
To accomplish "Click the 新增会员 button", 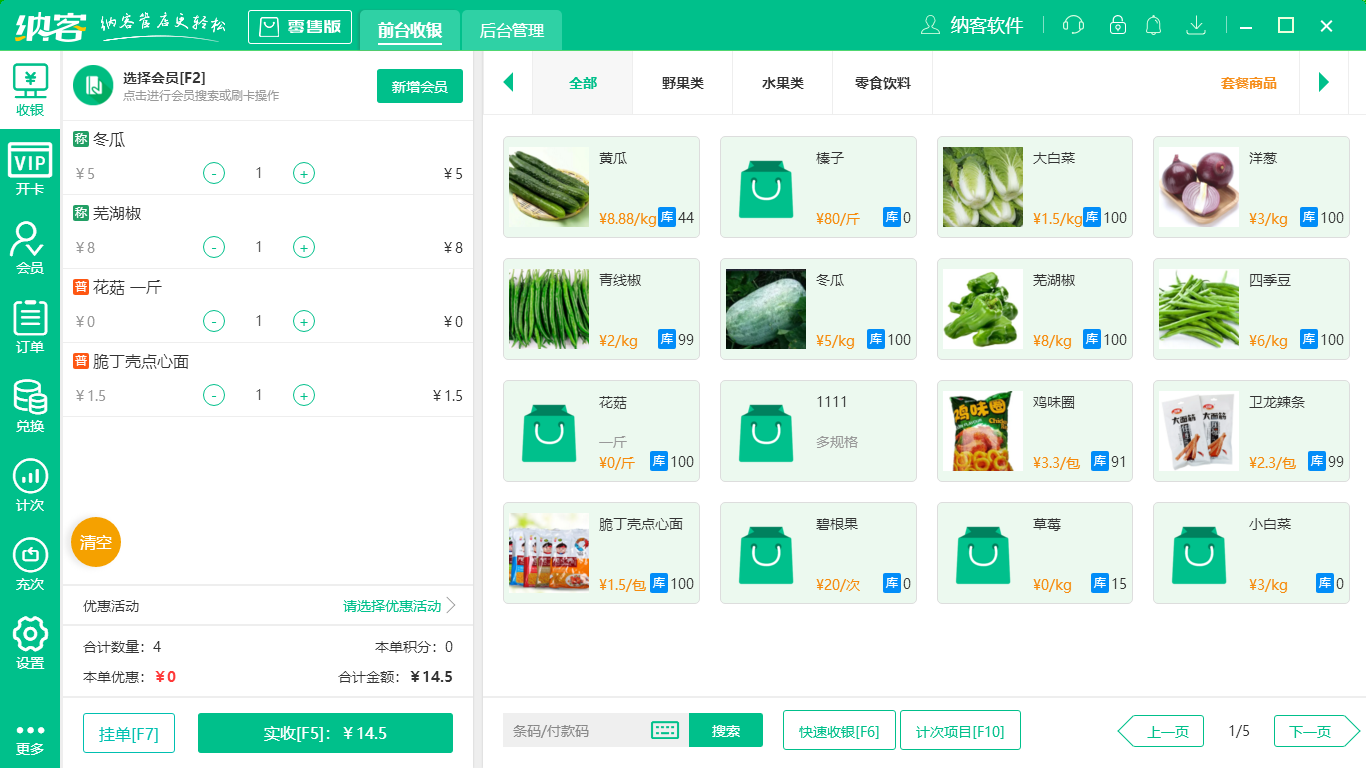I will 420,86.
